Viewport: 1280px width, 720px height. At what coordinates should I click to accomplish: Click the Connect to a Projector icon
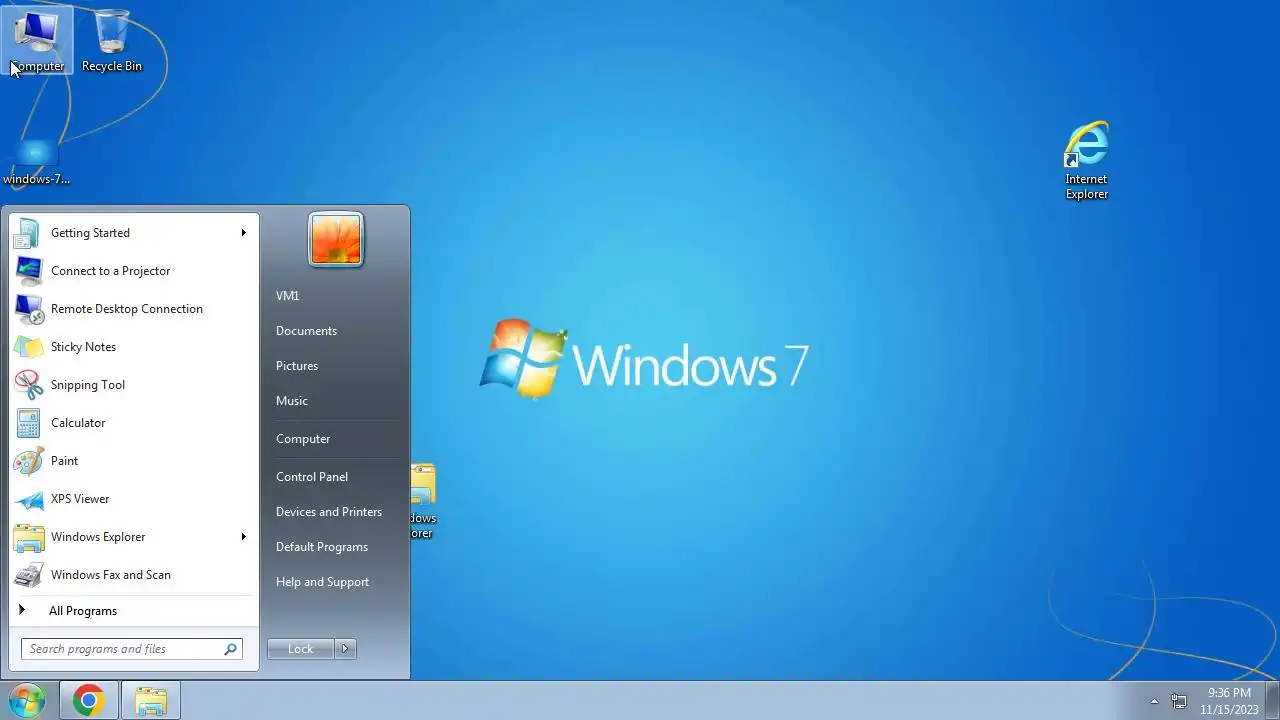coord(28,271)
